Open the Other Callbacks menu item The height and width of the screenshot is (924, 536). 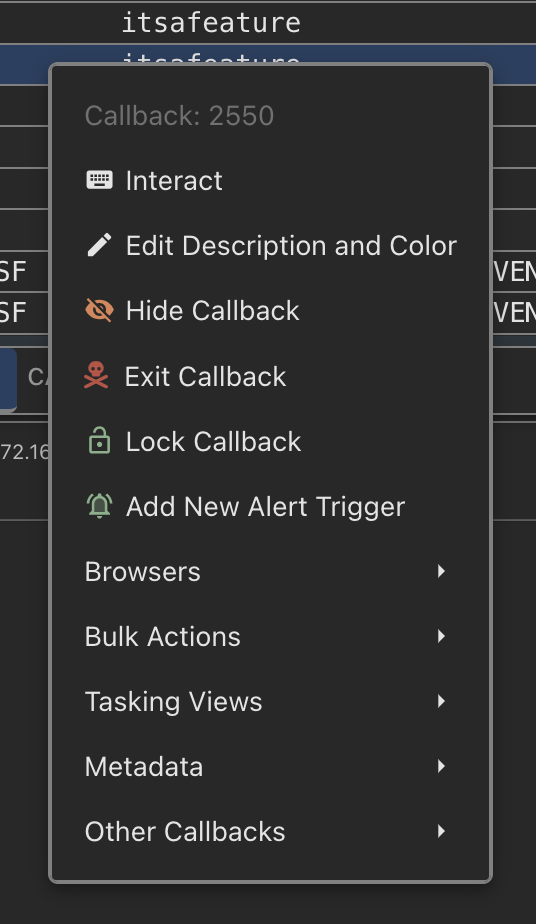185,831
